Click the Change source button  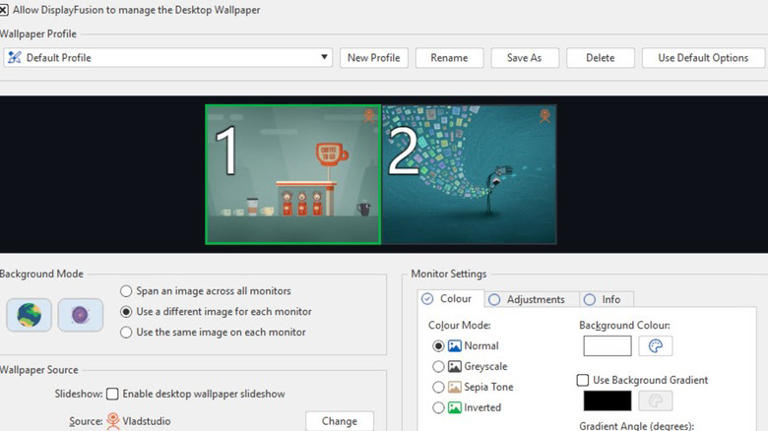click(339, 421)
